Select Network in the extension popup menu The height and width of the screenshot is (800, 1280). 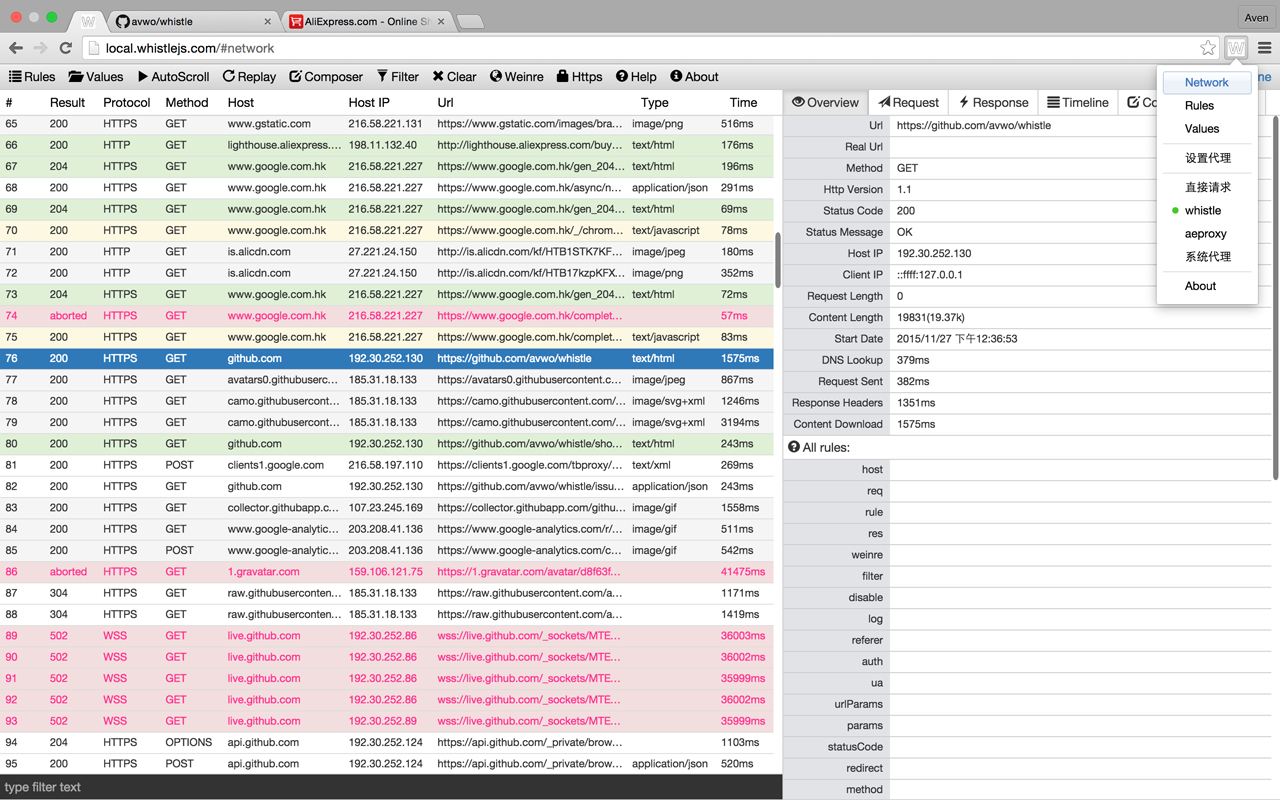coord(1207,82)
